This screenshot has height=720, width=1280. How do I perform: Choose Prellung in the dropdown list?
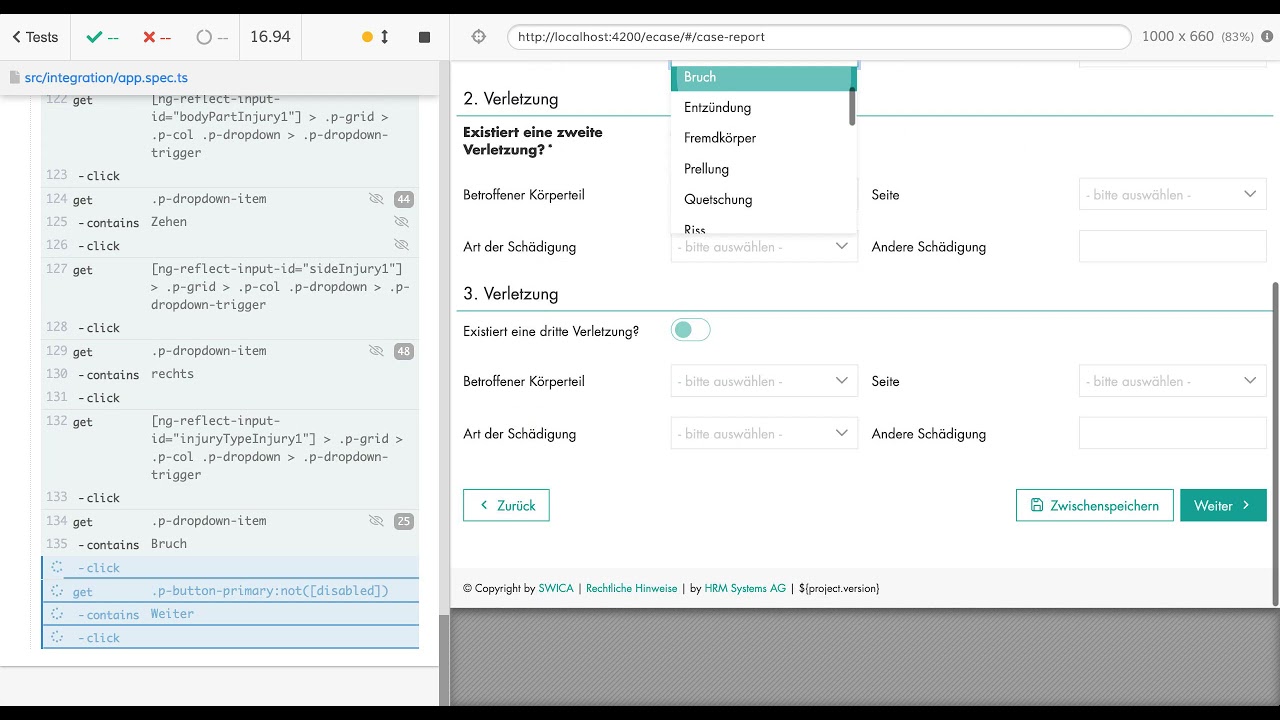[x=764, y=169]
